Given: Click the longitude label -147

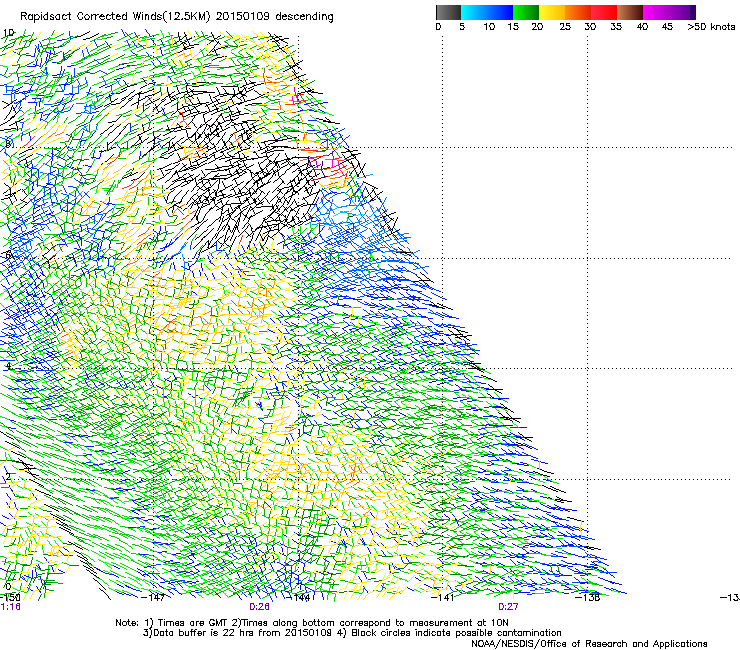Looking at the screenshot, I should (152, 597).
